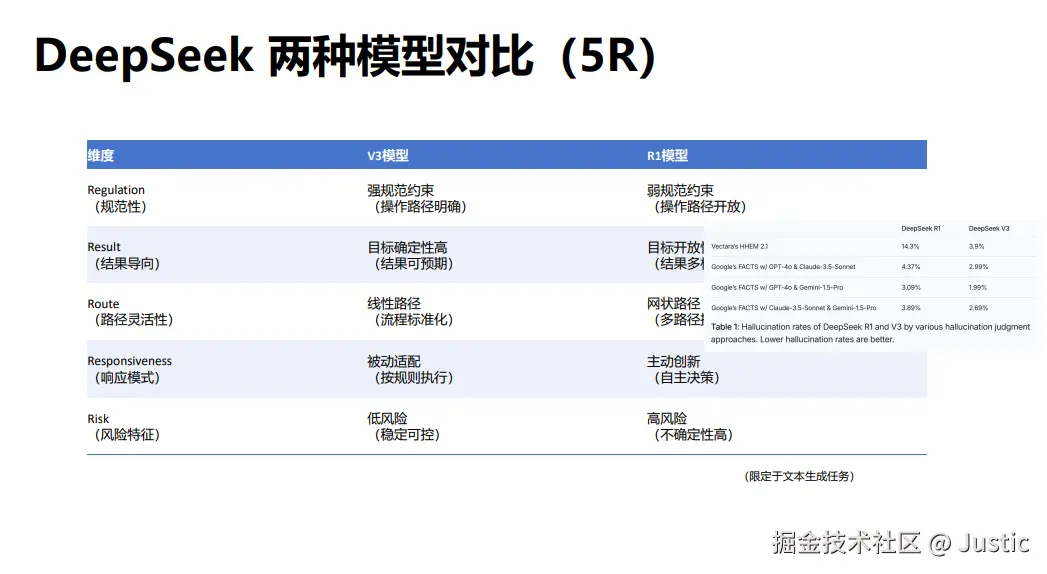Click the "线性路径（流程标准化）" cell
Viewport: 1047px width, 574px height.
(410, 312)
